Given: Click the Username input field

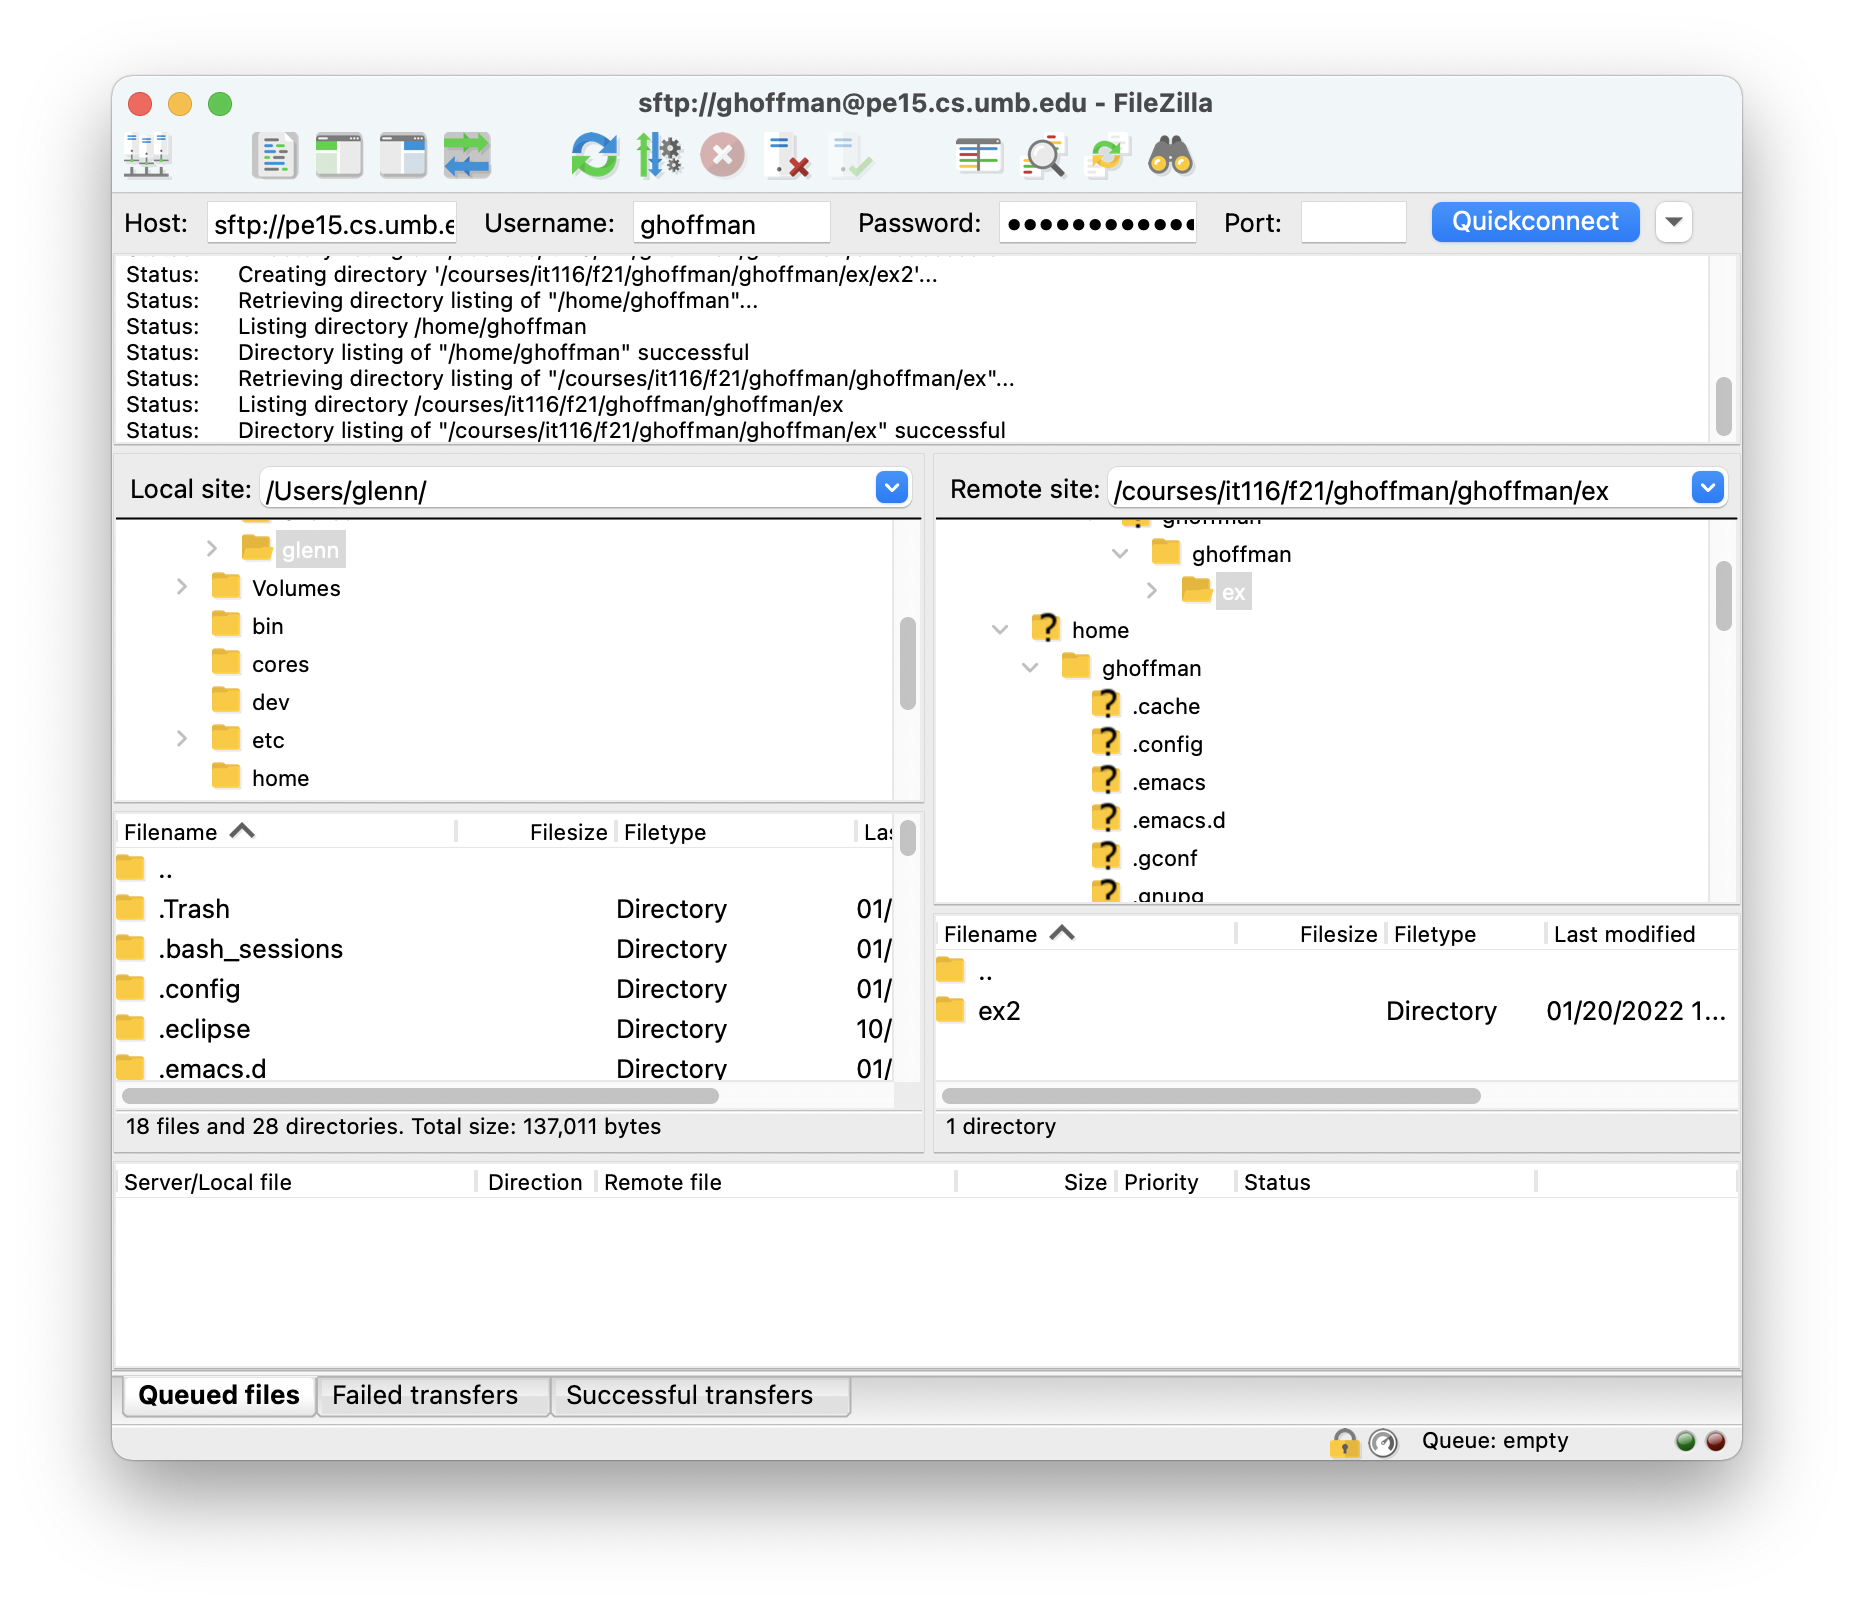Looking at the screenshot, I should (x=731, y=223).
